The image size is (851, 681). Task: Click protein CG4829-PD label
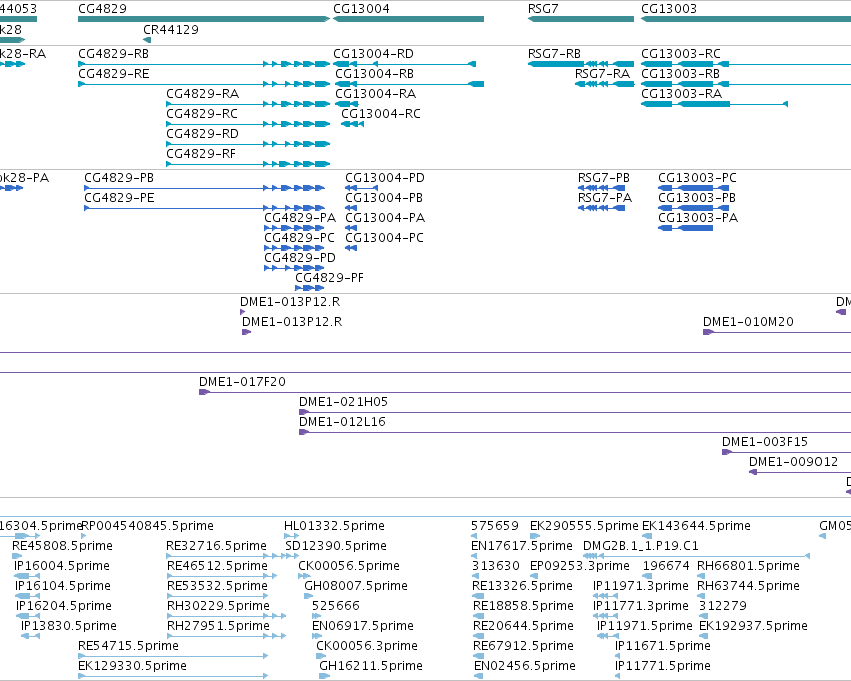(x=300, y=258)
